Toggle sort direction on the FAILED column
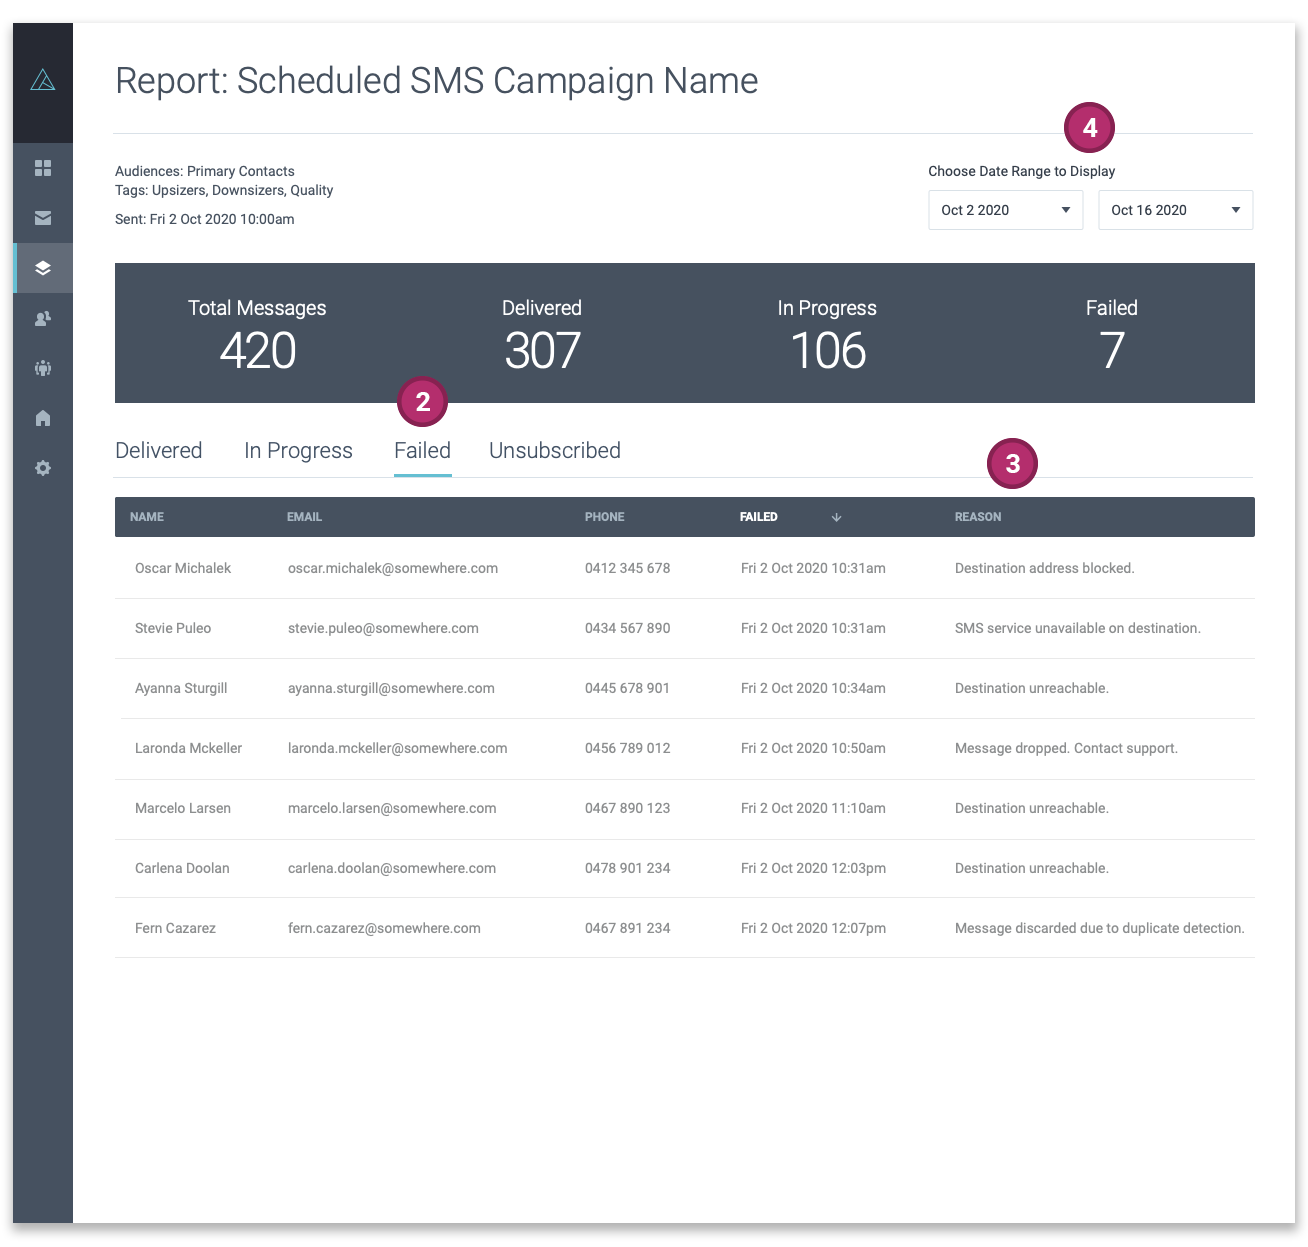Viewport: 1308px width, 1247px height. tap(836, 517)
